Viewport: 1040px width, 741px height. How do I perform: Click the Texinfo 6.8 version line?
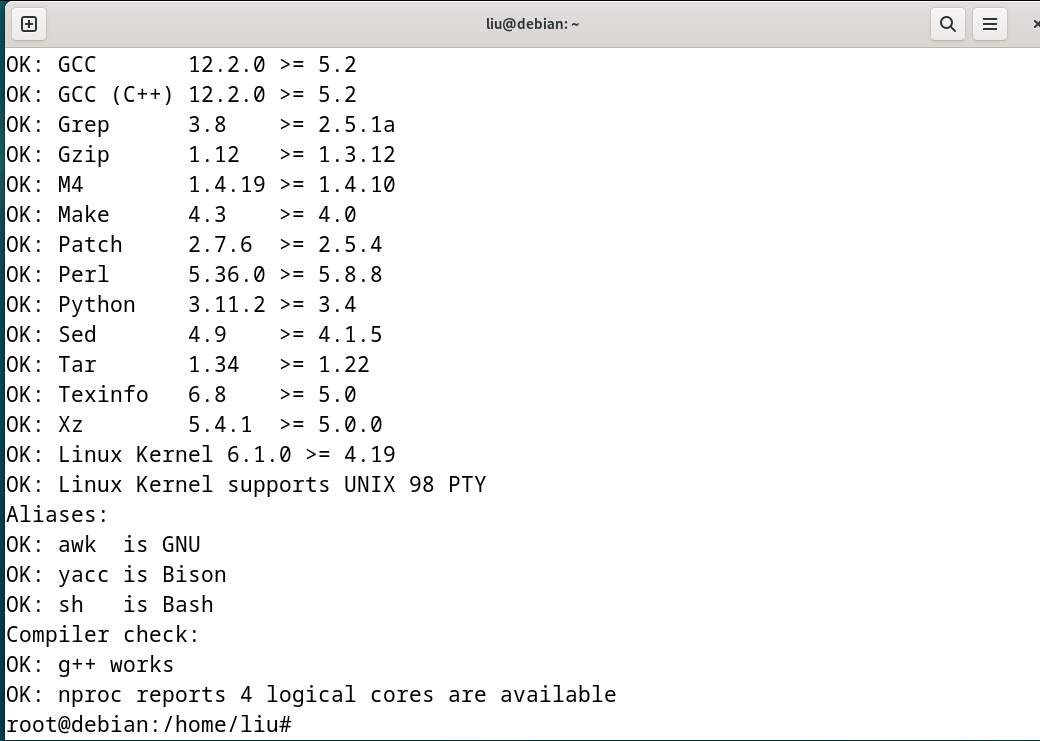pos(181,394)
